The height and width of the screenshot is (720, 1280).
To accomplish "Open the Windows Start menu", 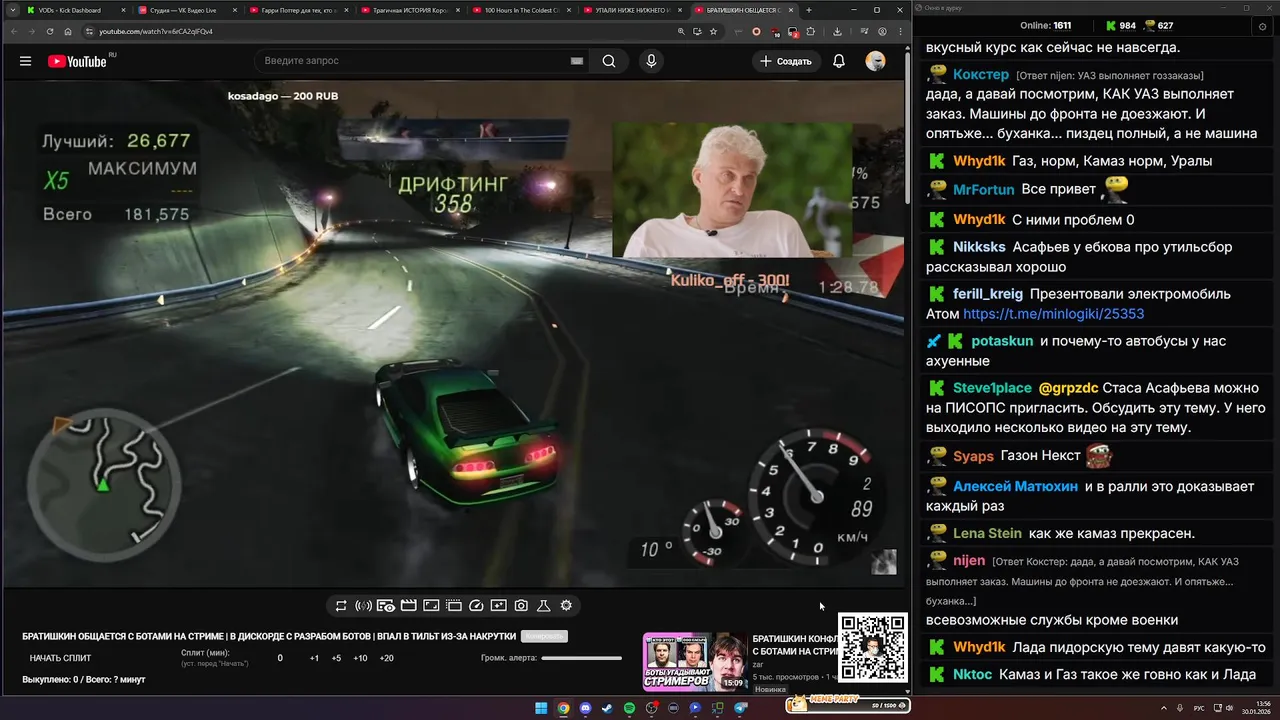I will click(541, 708).
